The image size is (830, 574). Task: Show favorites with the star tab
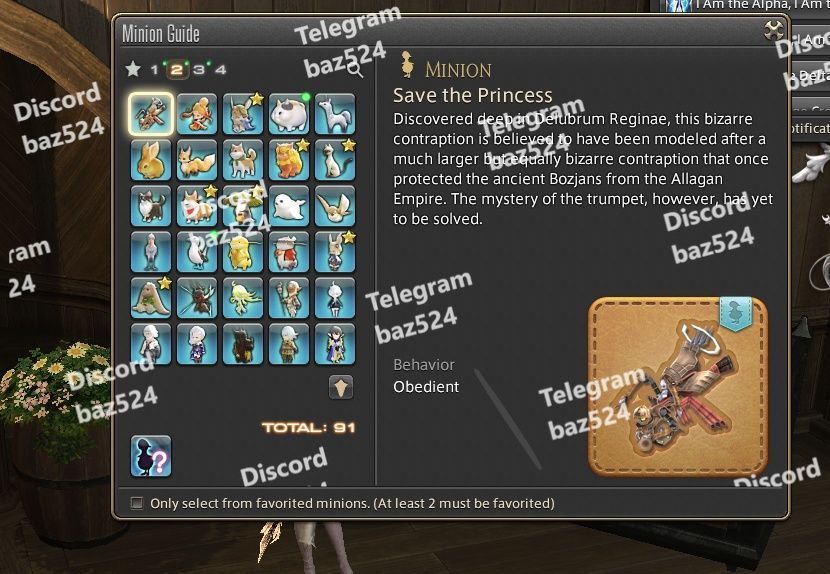coord(133,69)
